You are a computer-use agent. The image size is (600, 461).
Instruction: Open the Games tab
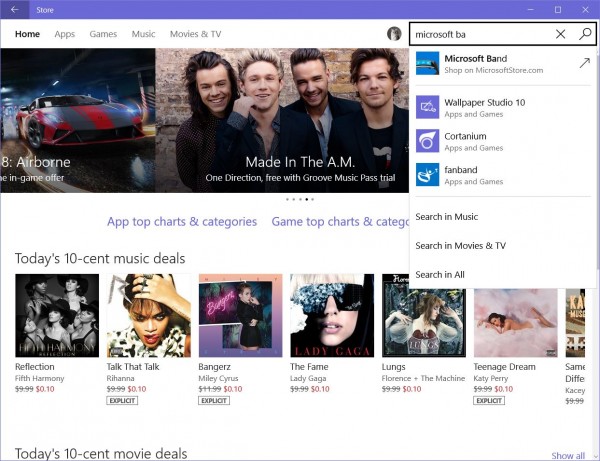[x=103, y=34]
